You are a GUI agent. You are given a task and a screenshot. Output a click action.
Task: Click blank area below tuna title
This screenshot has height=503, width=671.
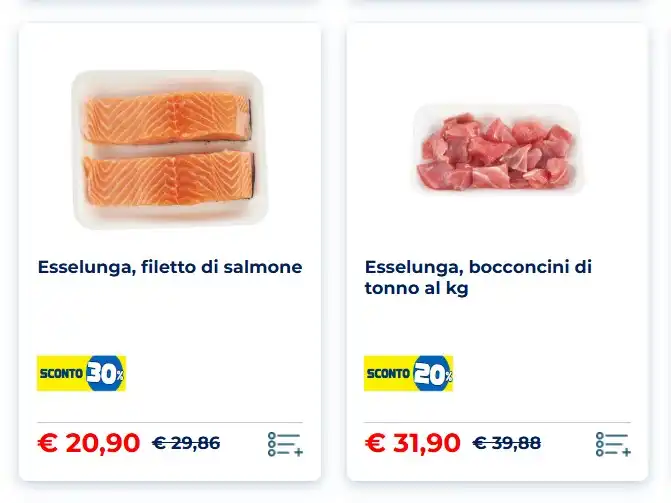pos(497,325)
